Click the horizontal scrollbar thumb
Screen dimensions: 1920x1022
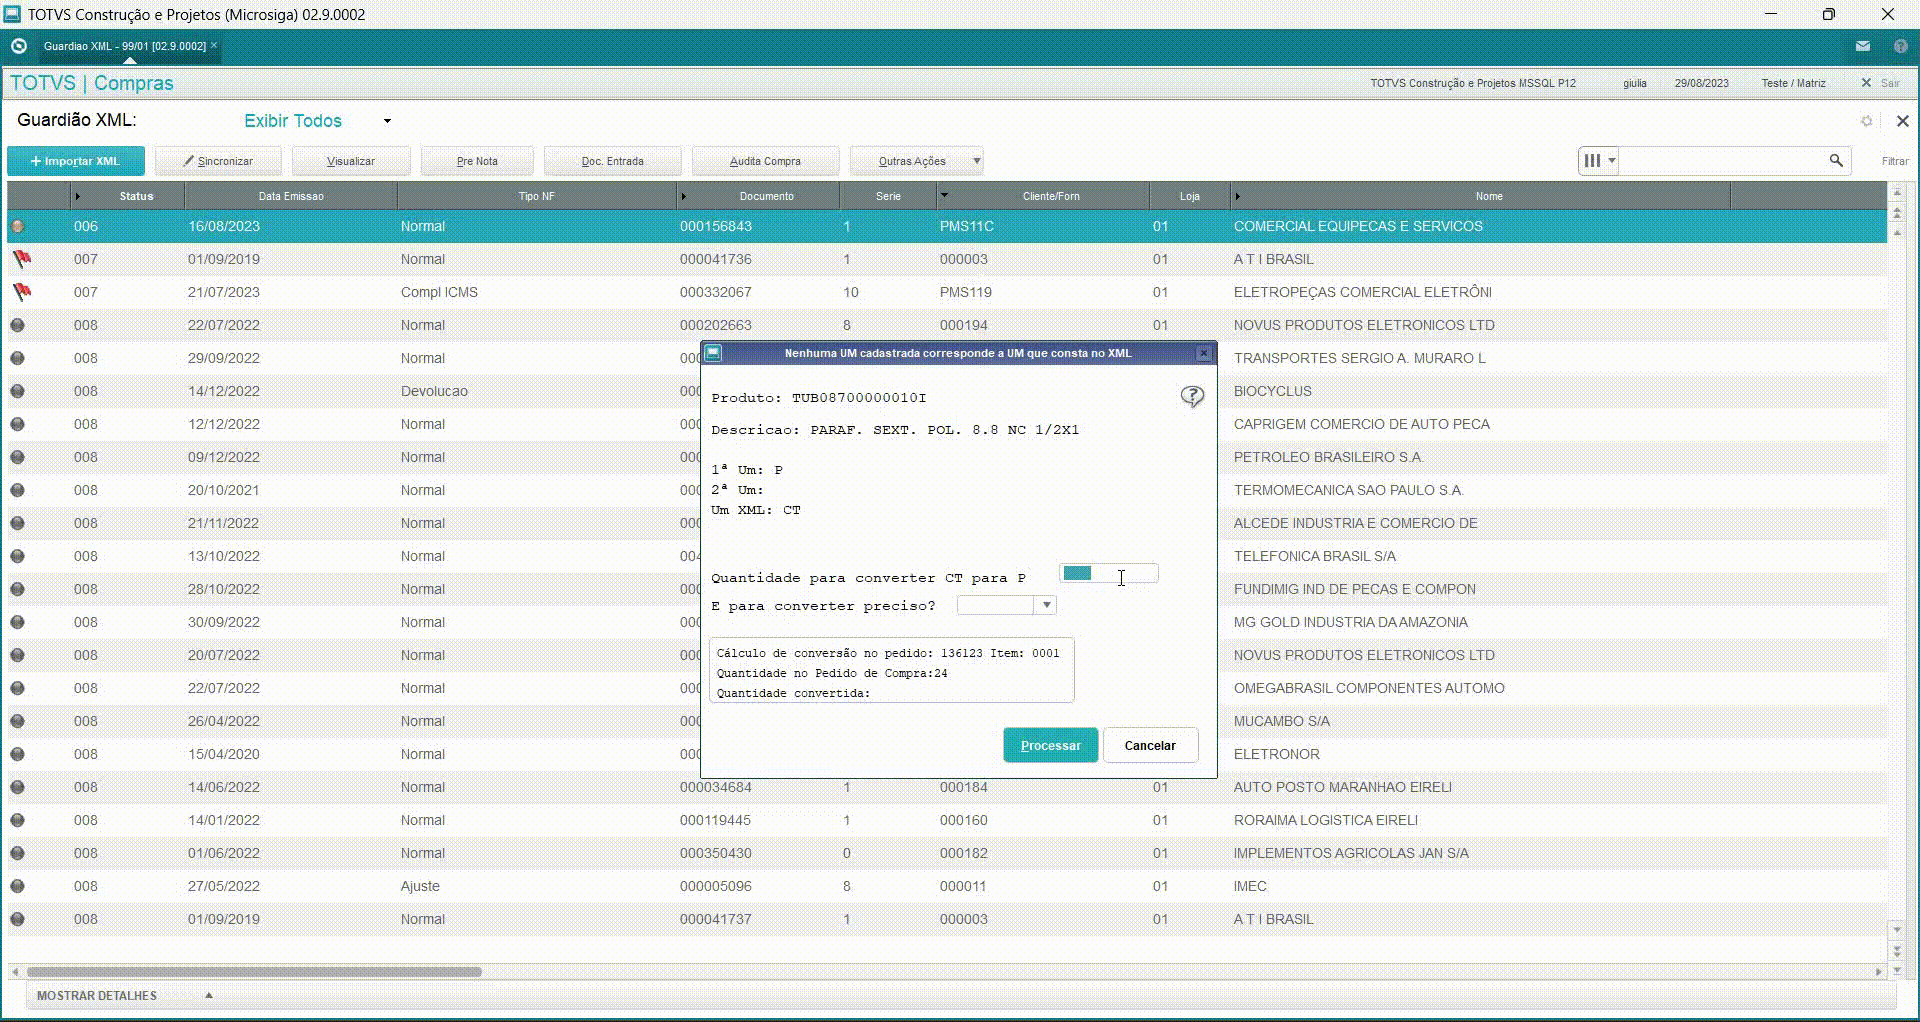coord(254,971)
